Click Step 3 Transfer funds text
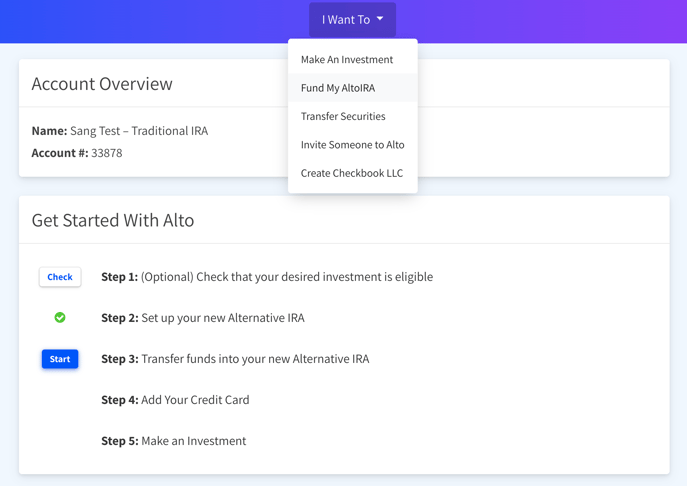This screenshot has height=486, width=687. click(x=235, y=359)
